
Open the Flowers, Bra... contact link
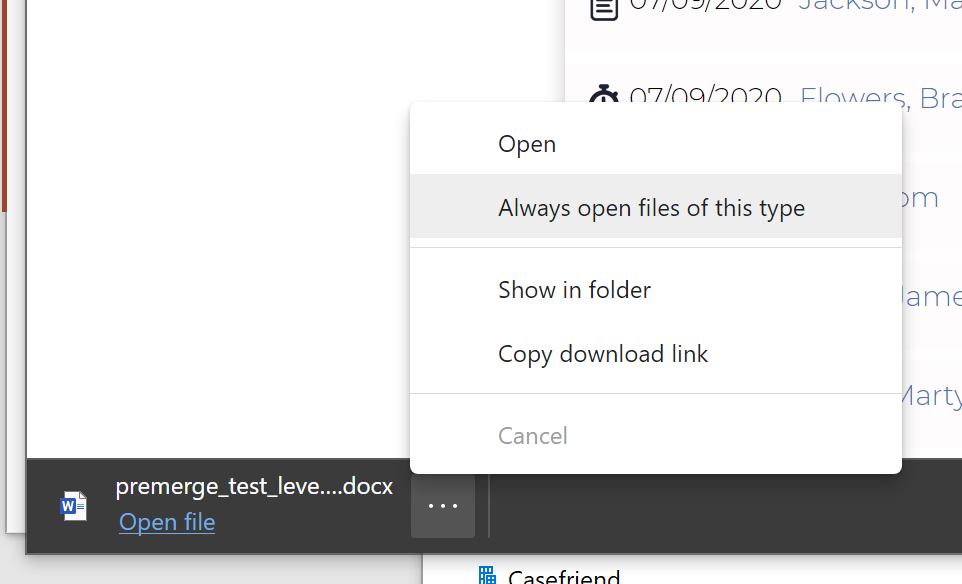click(x=881, y=96)
